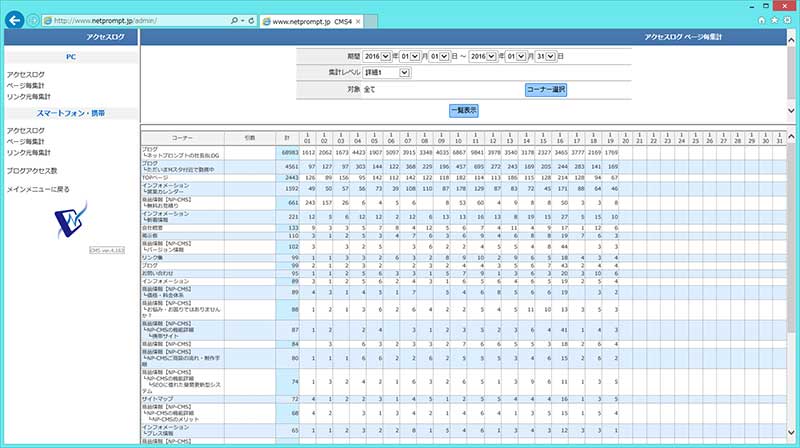Open ページ毎集計 link under スマートフォン・携帯
The image size is (800, 448).
[x=26, y=141]
